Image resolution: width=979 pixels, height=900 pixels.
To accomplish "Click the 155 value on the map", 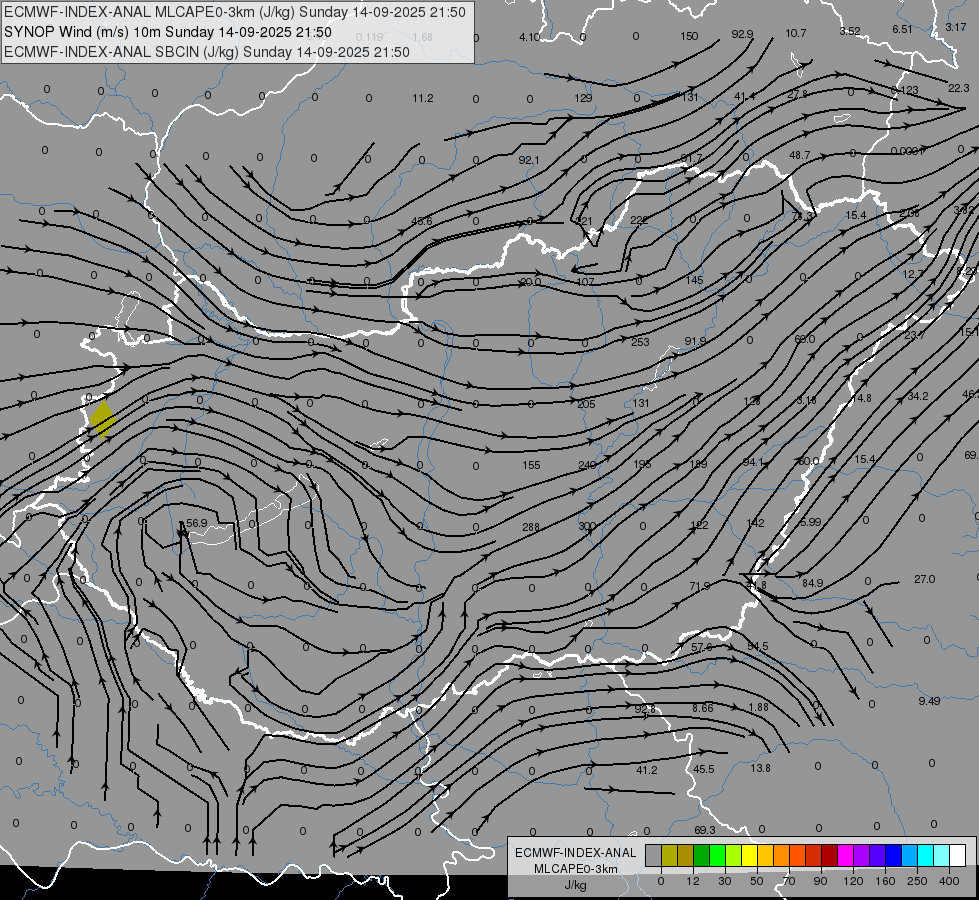I will [531, 465].
